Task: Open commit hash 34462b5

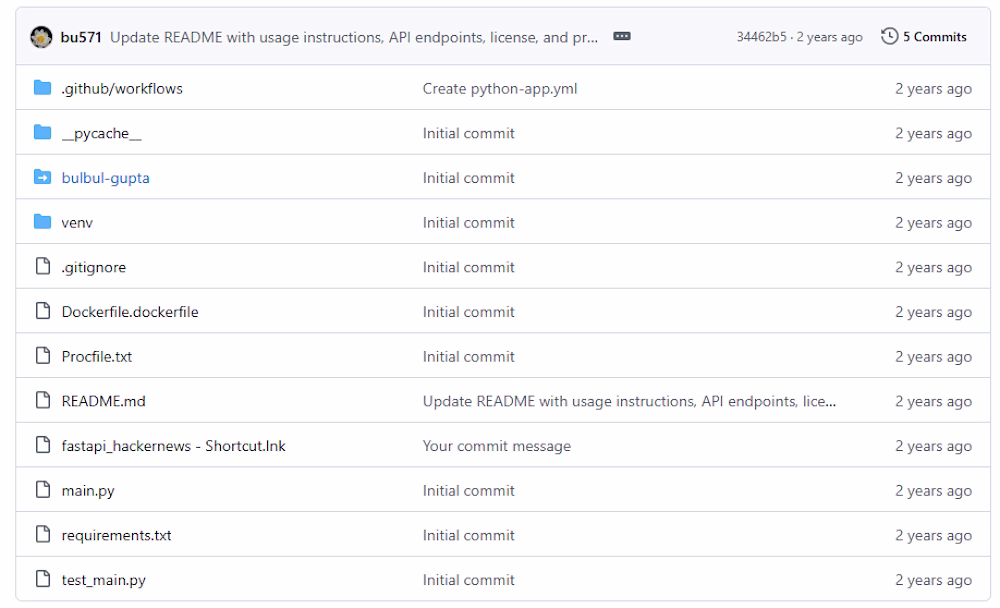Action: 761,37
